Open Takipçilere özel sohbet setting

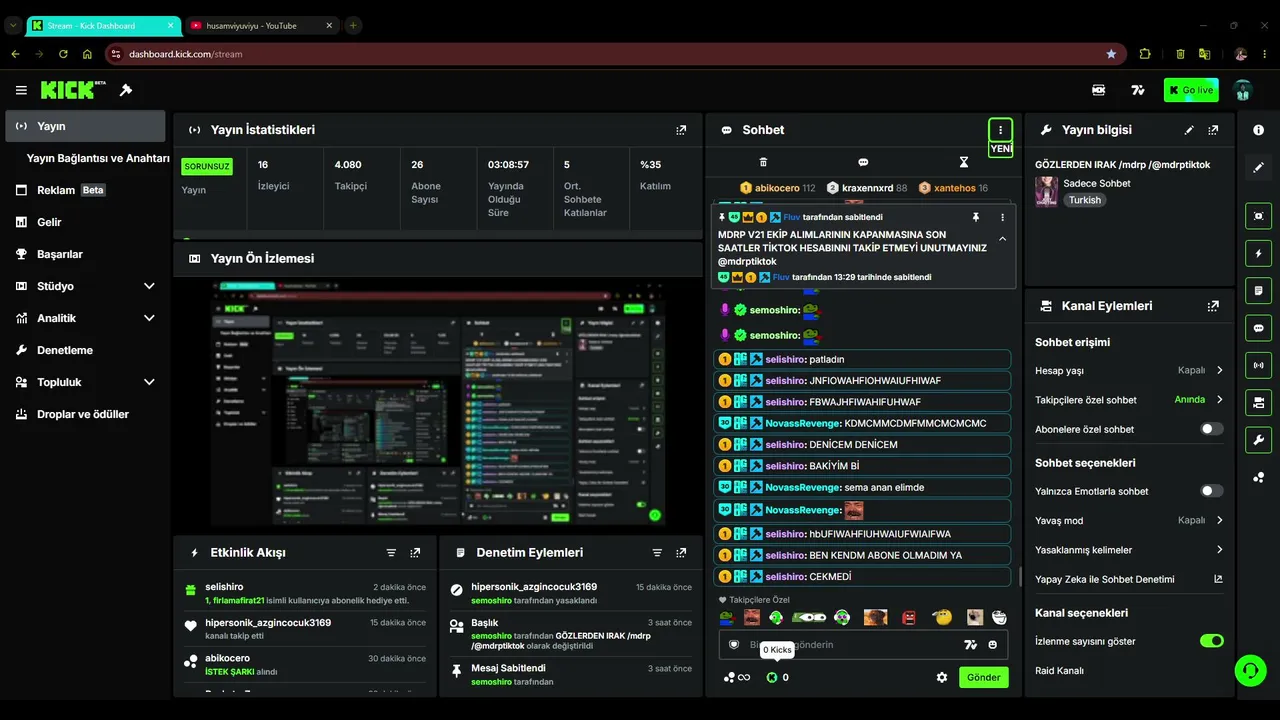click(x=1129, y=400)
